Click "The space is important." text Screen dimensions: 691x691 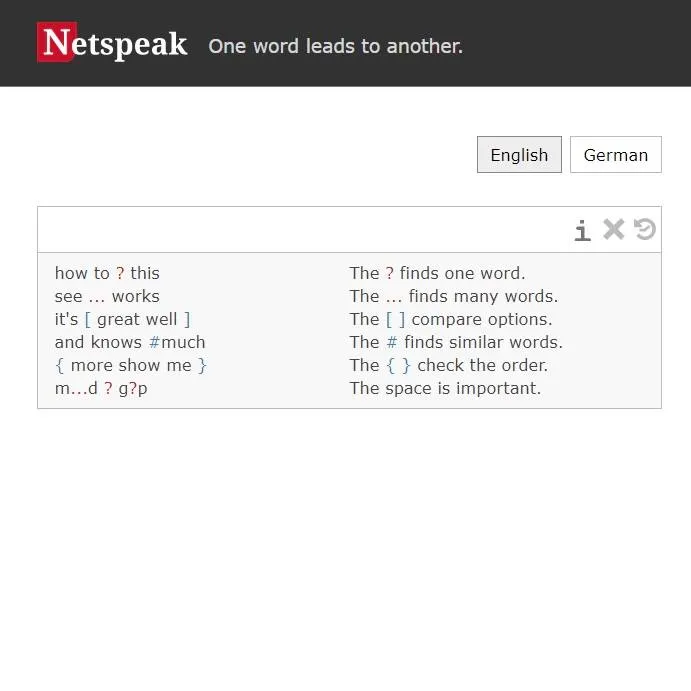point(445,388)
